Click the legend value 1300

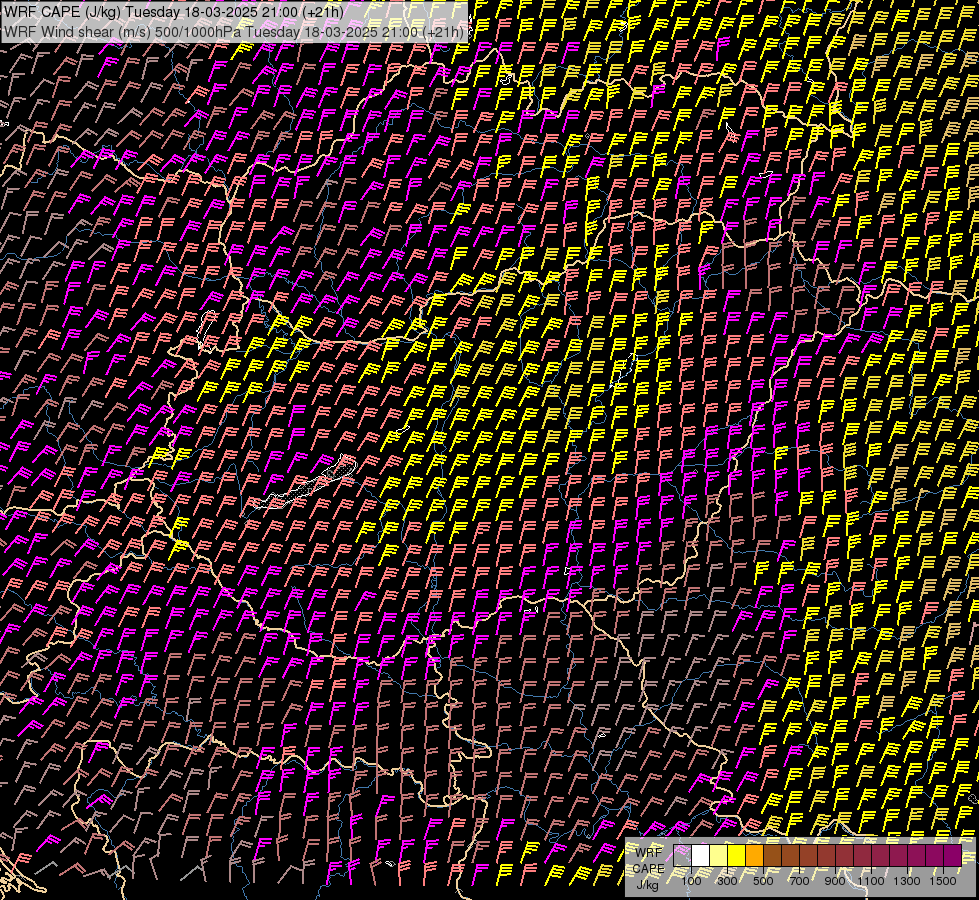point(907,881)
